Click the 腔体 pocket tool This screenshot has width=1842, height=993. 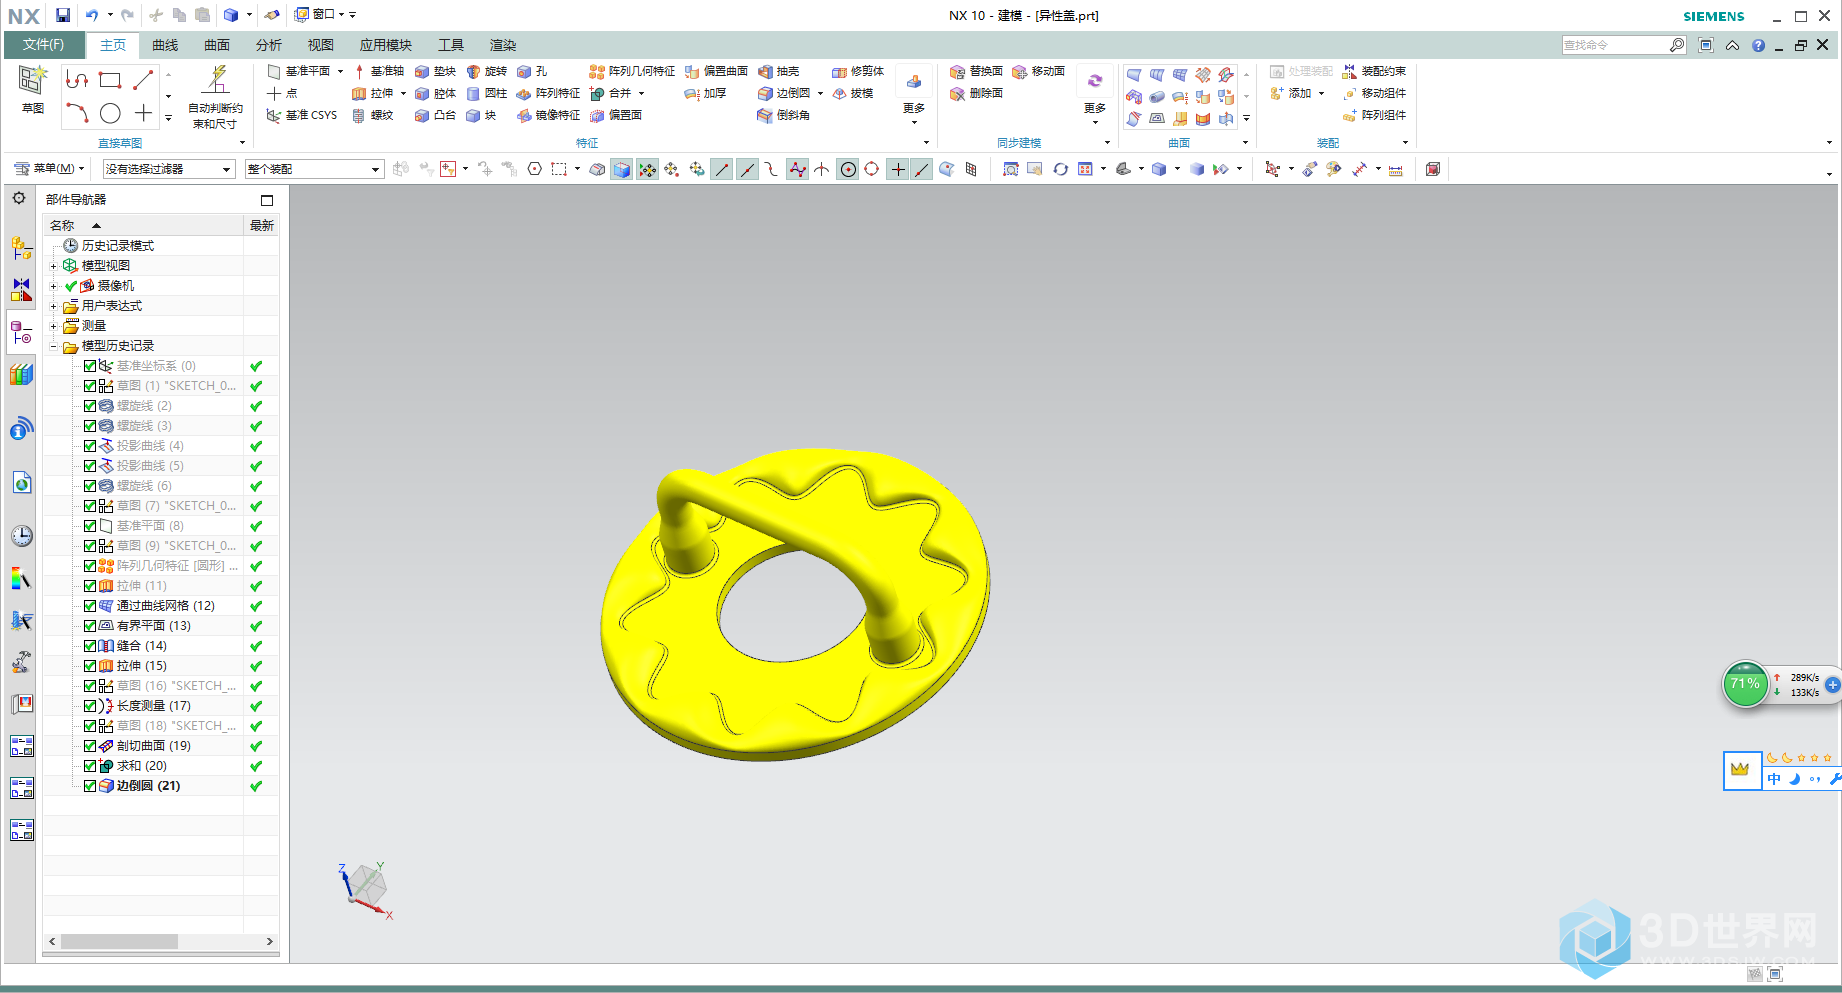(x=435, y=93)
